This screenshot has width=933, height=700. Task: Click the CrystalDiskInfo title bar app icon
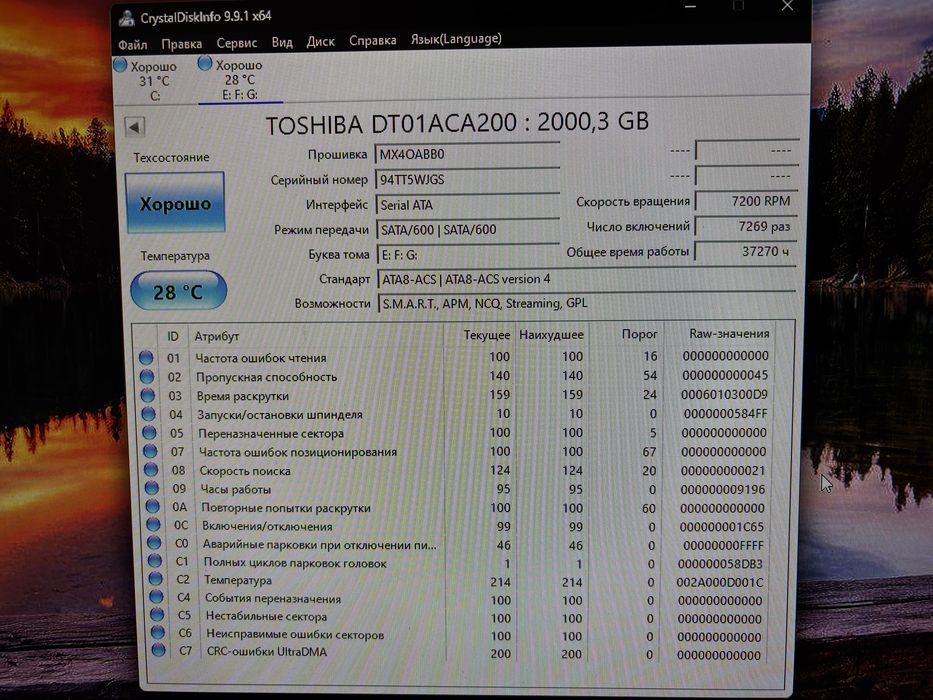[126, 18]
